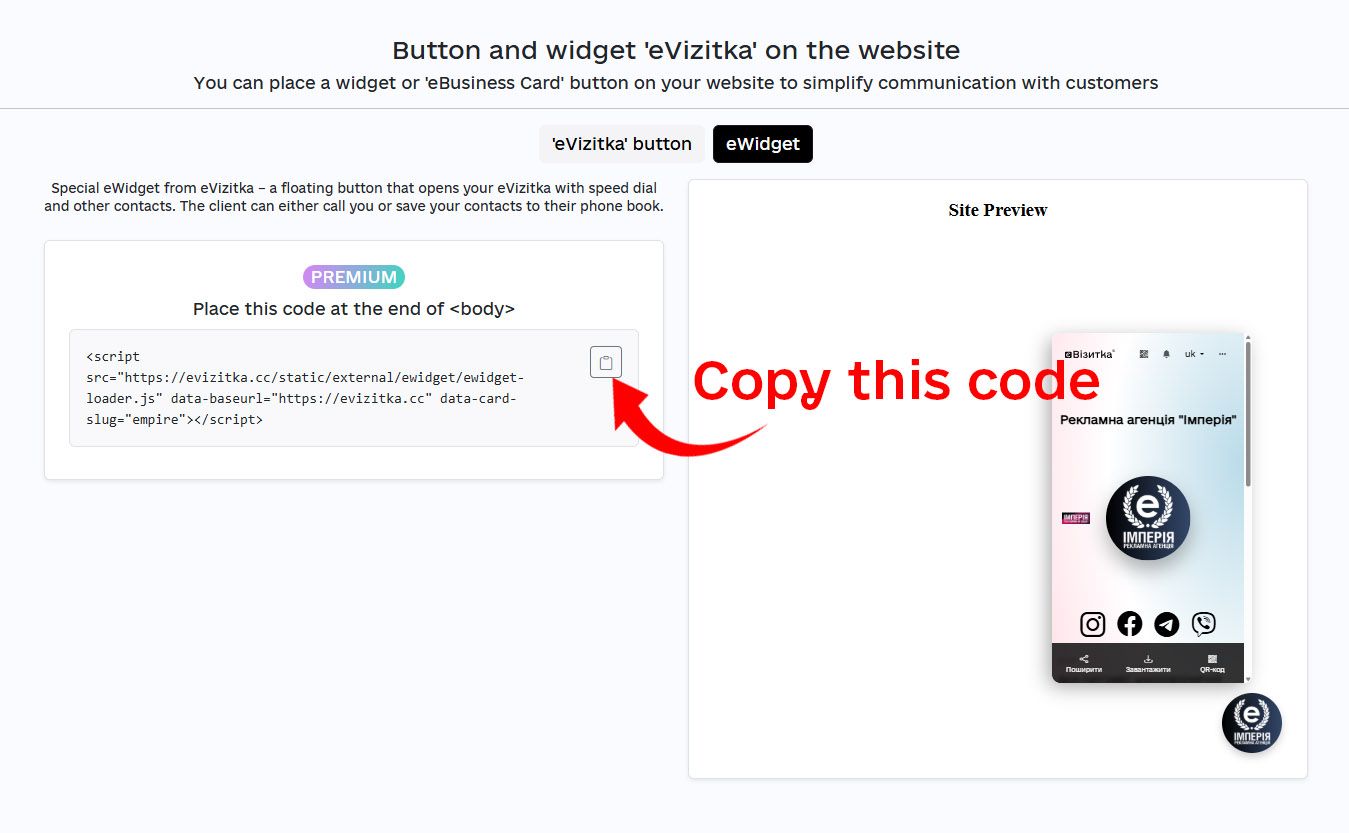Click the Поширити share button

click(1084, 663)
